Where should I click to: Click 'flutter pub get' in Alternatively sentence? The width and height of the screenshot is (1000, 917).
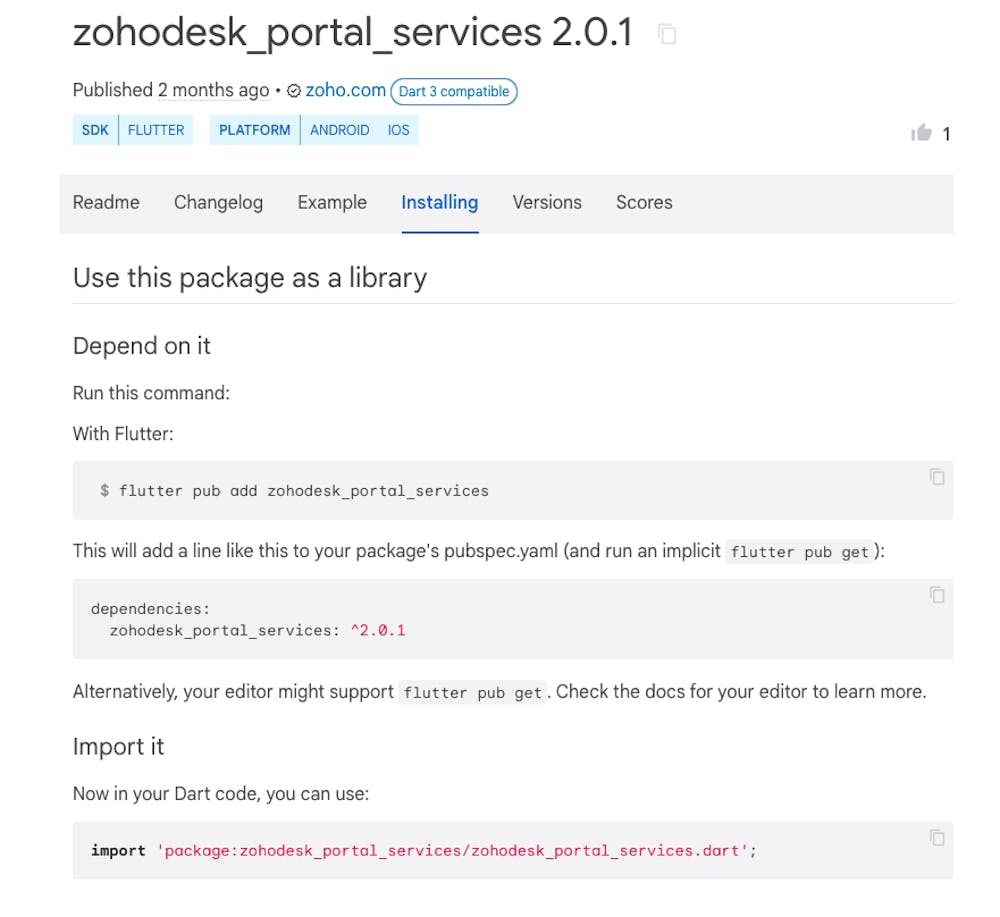click(473, 693)
